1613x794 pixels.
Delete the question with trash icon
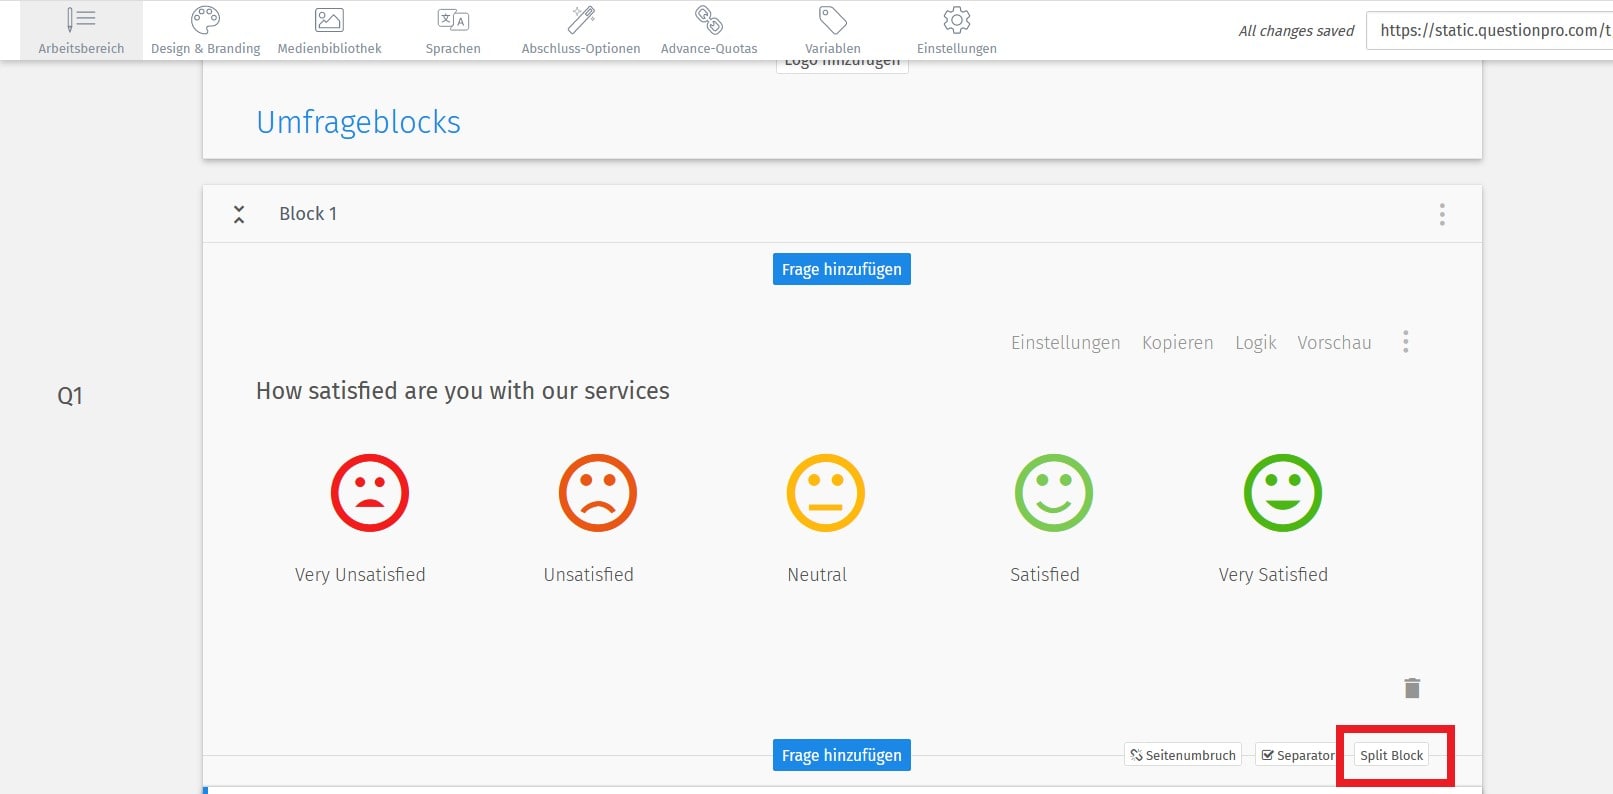[1412, 688]
